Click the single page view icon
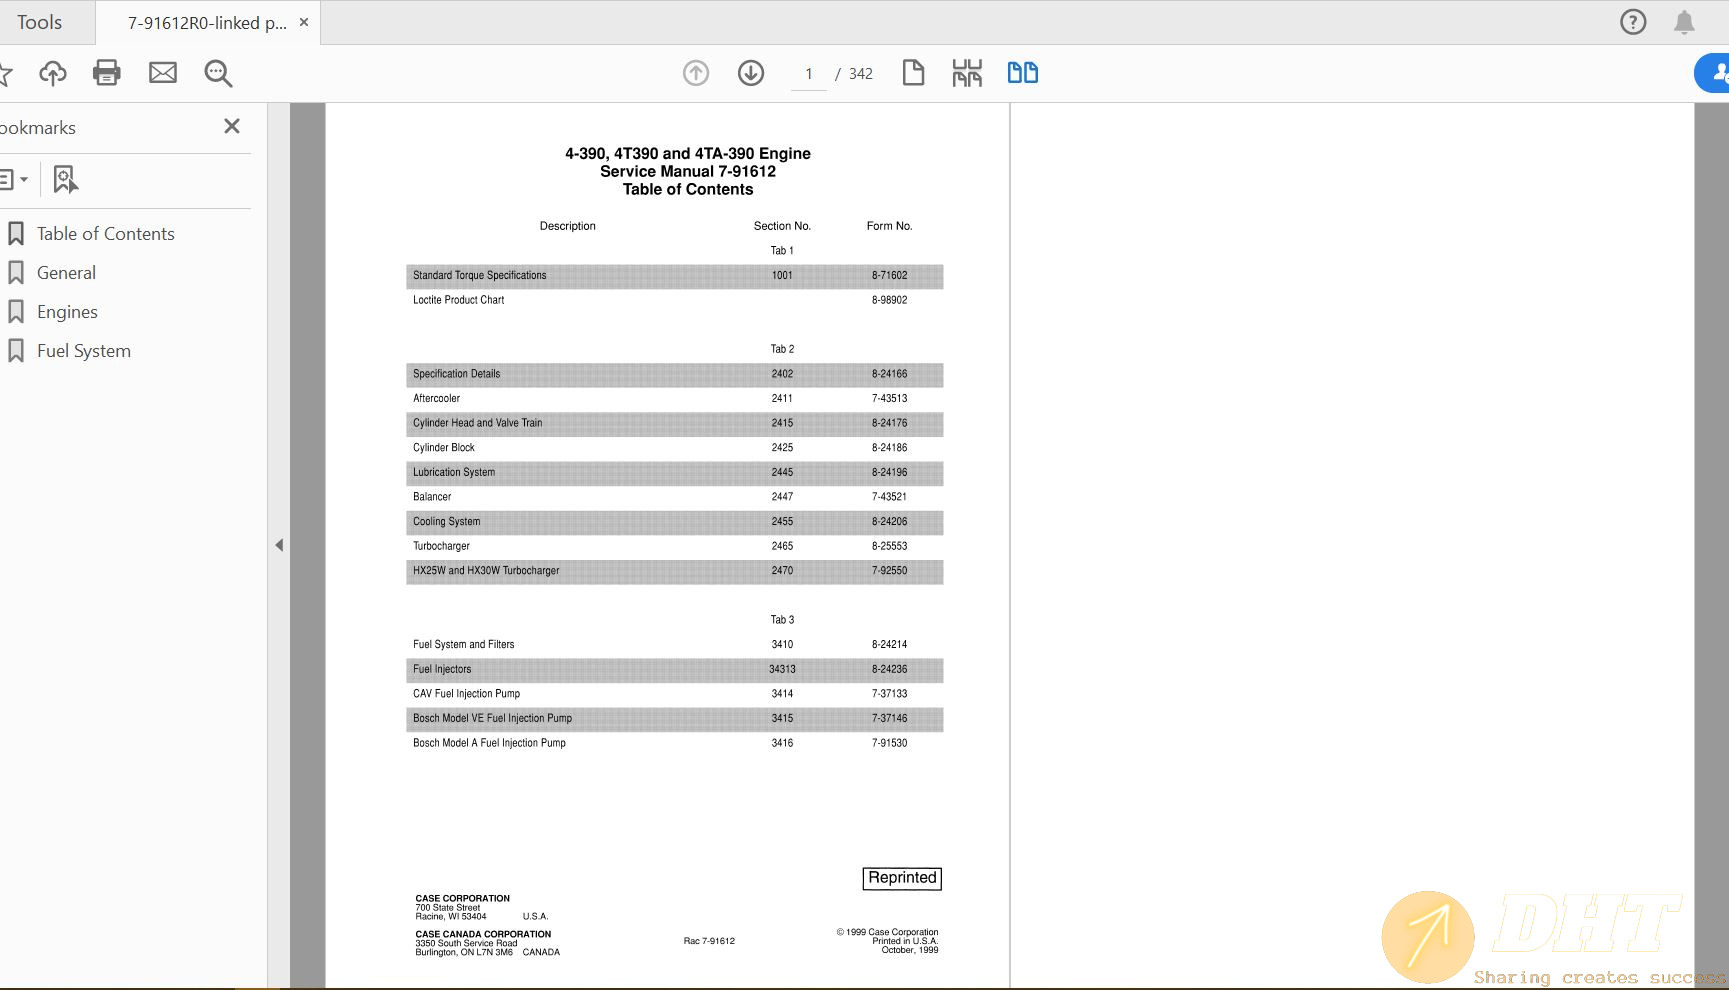 (x=913, y=73)
